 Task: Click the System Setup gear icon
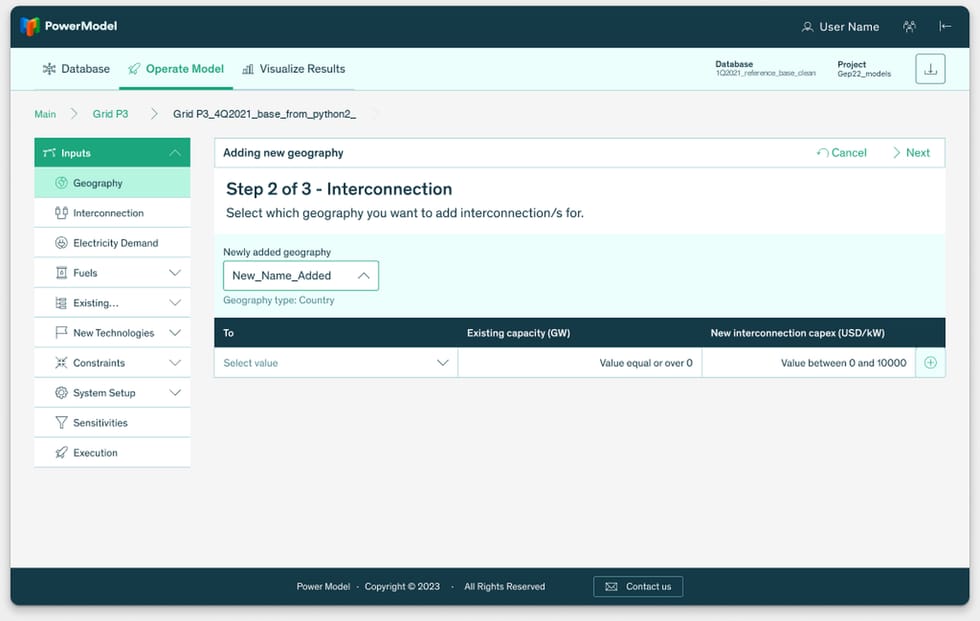pyautogui.click(x=61, y=393)
